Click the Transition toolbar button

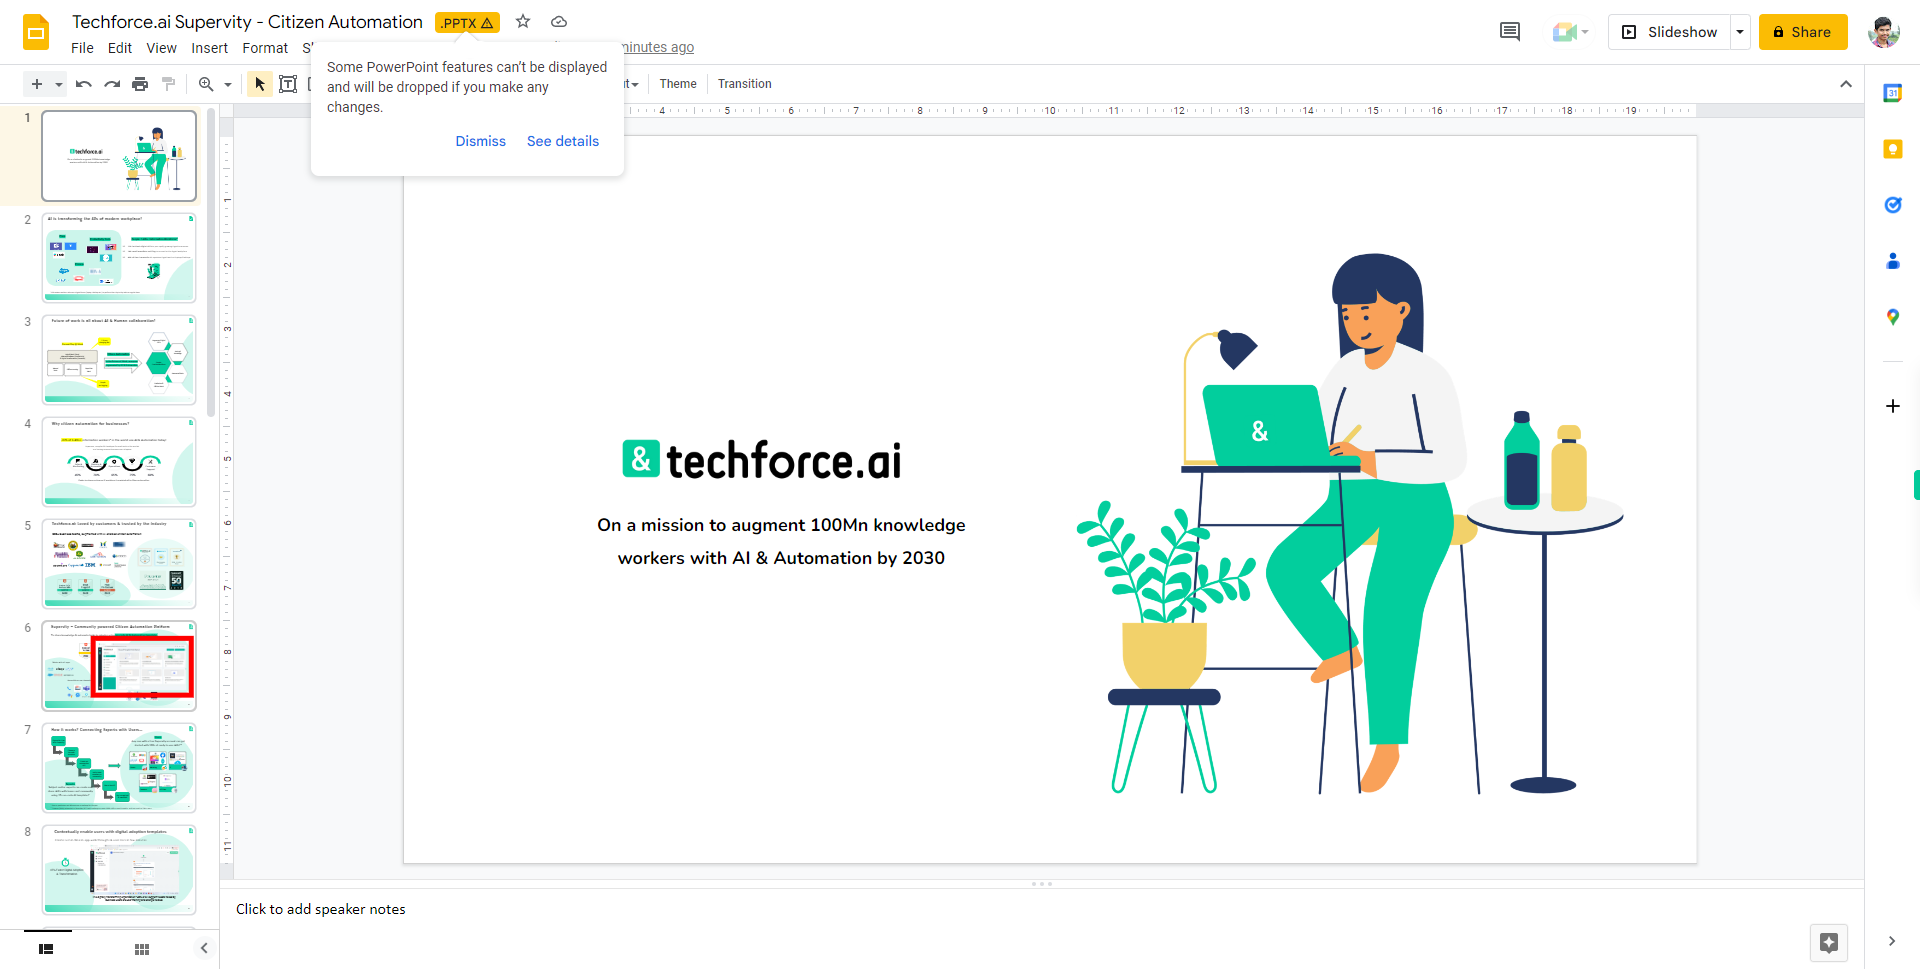pyautogui.click(x=745, y=84)
